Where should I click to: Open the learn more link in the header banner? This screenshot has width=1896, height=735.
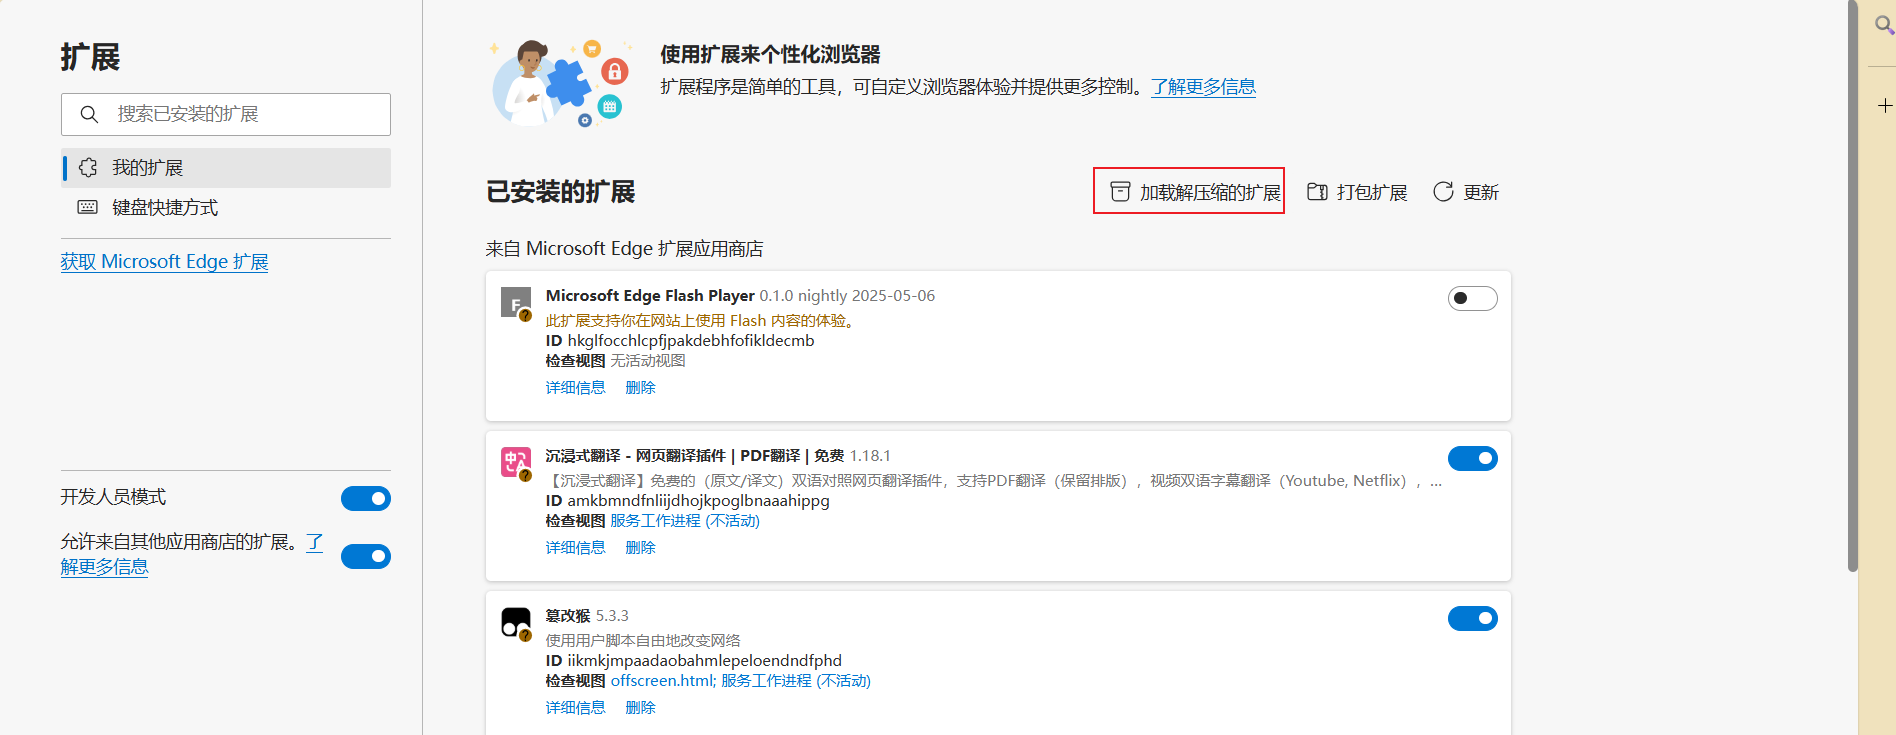pyautogui.click(x=1203, y=87)
